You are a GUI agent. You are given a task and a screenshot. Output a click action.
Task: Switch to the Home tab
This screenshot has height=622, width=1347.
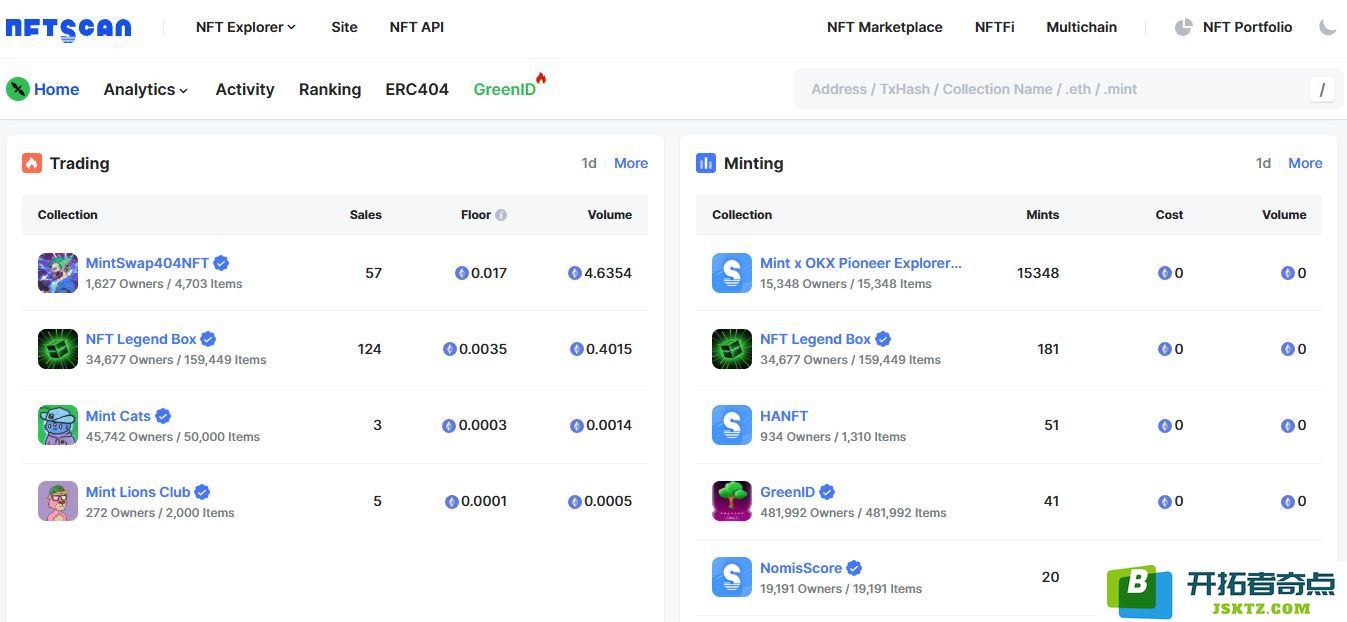(57, 89)
